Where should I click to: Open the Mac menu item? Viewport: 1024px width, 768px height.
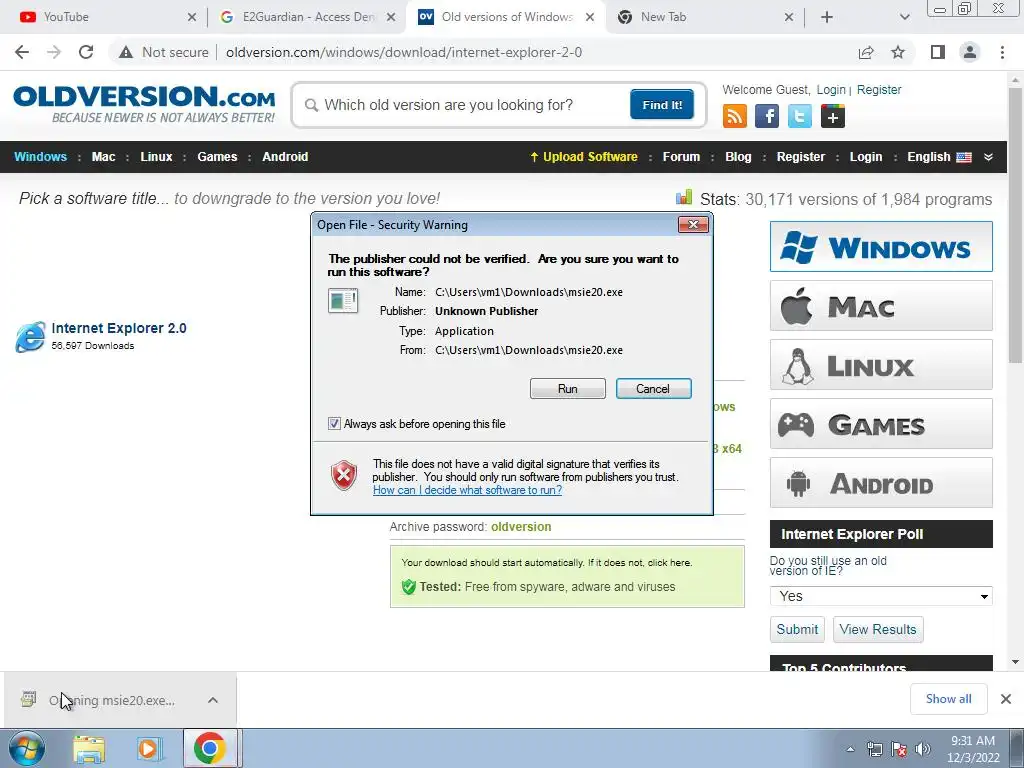(x=103, y=157)
